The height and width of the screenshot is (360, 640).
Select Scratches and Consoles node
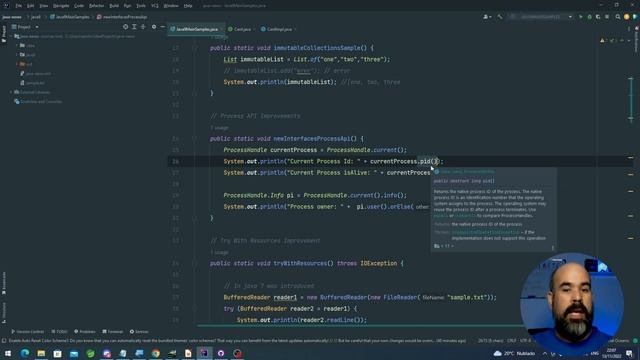(x=38, y=102)
